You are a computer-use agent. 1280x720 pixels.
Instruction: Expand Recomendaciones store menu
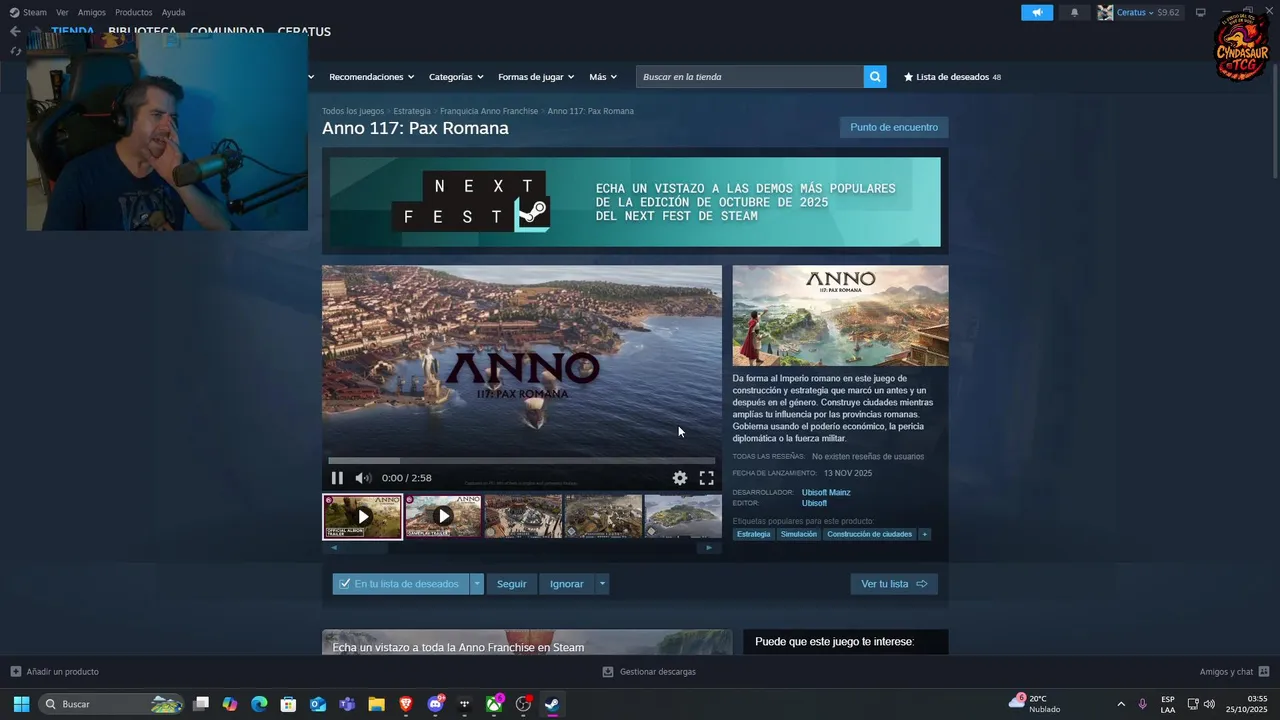coord(371,77)
